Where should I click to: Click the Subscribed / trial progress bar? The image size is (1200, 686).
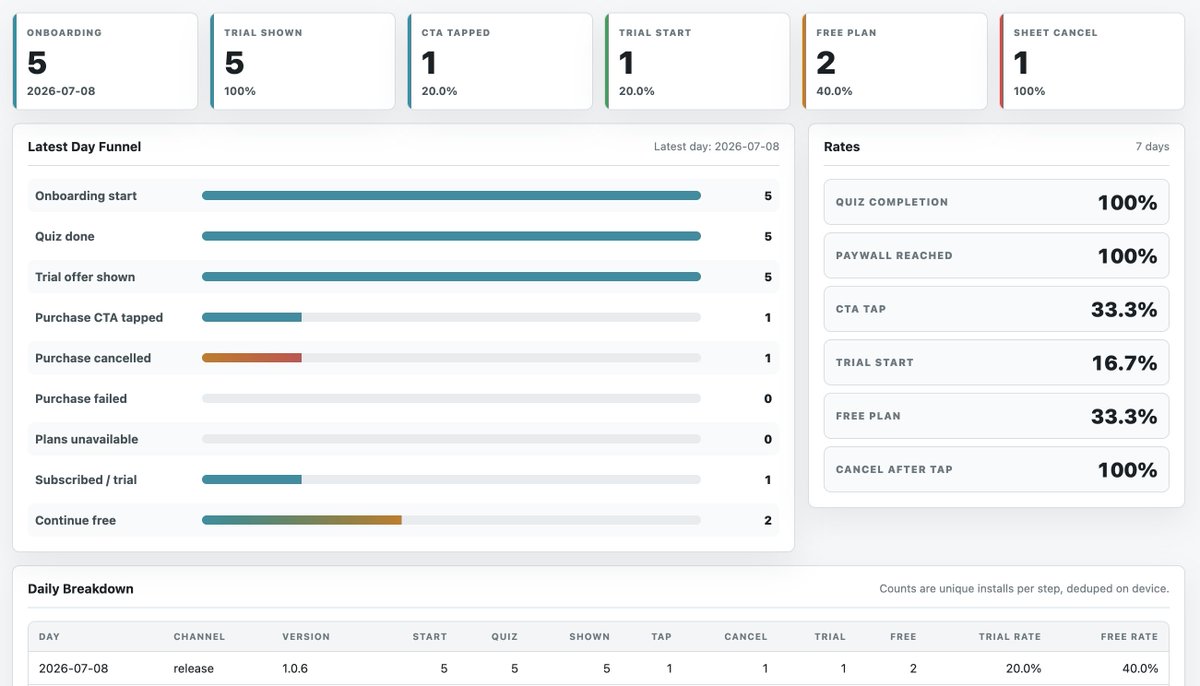(451, 480)
